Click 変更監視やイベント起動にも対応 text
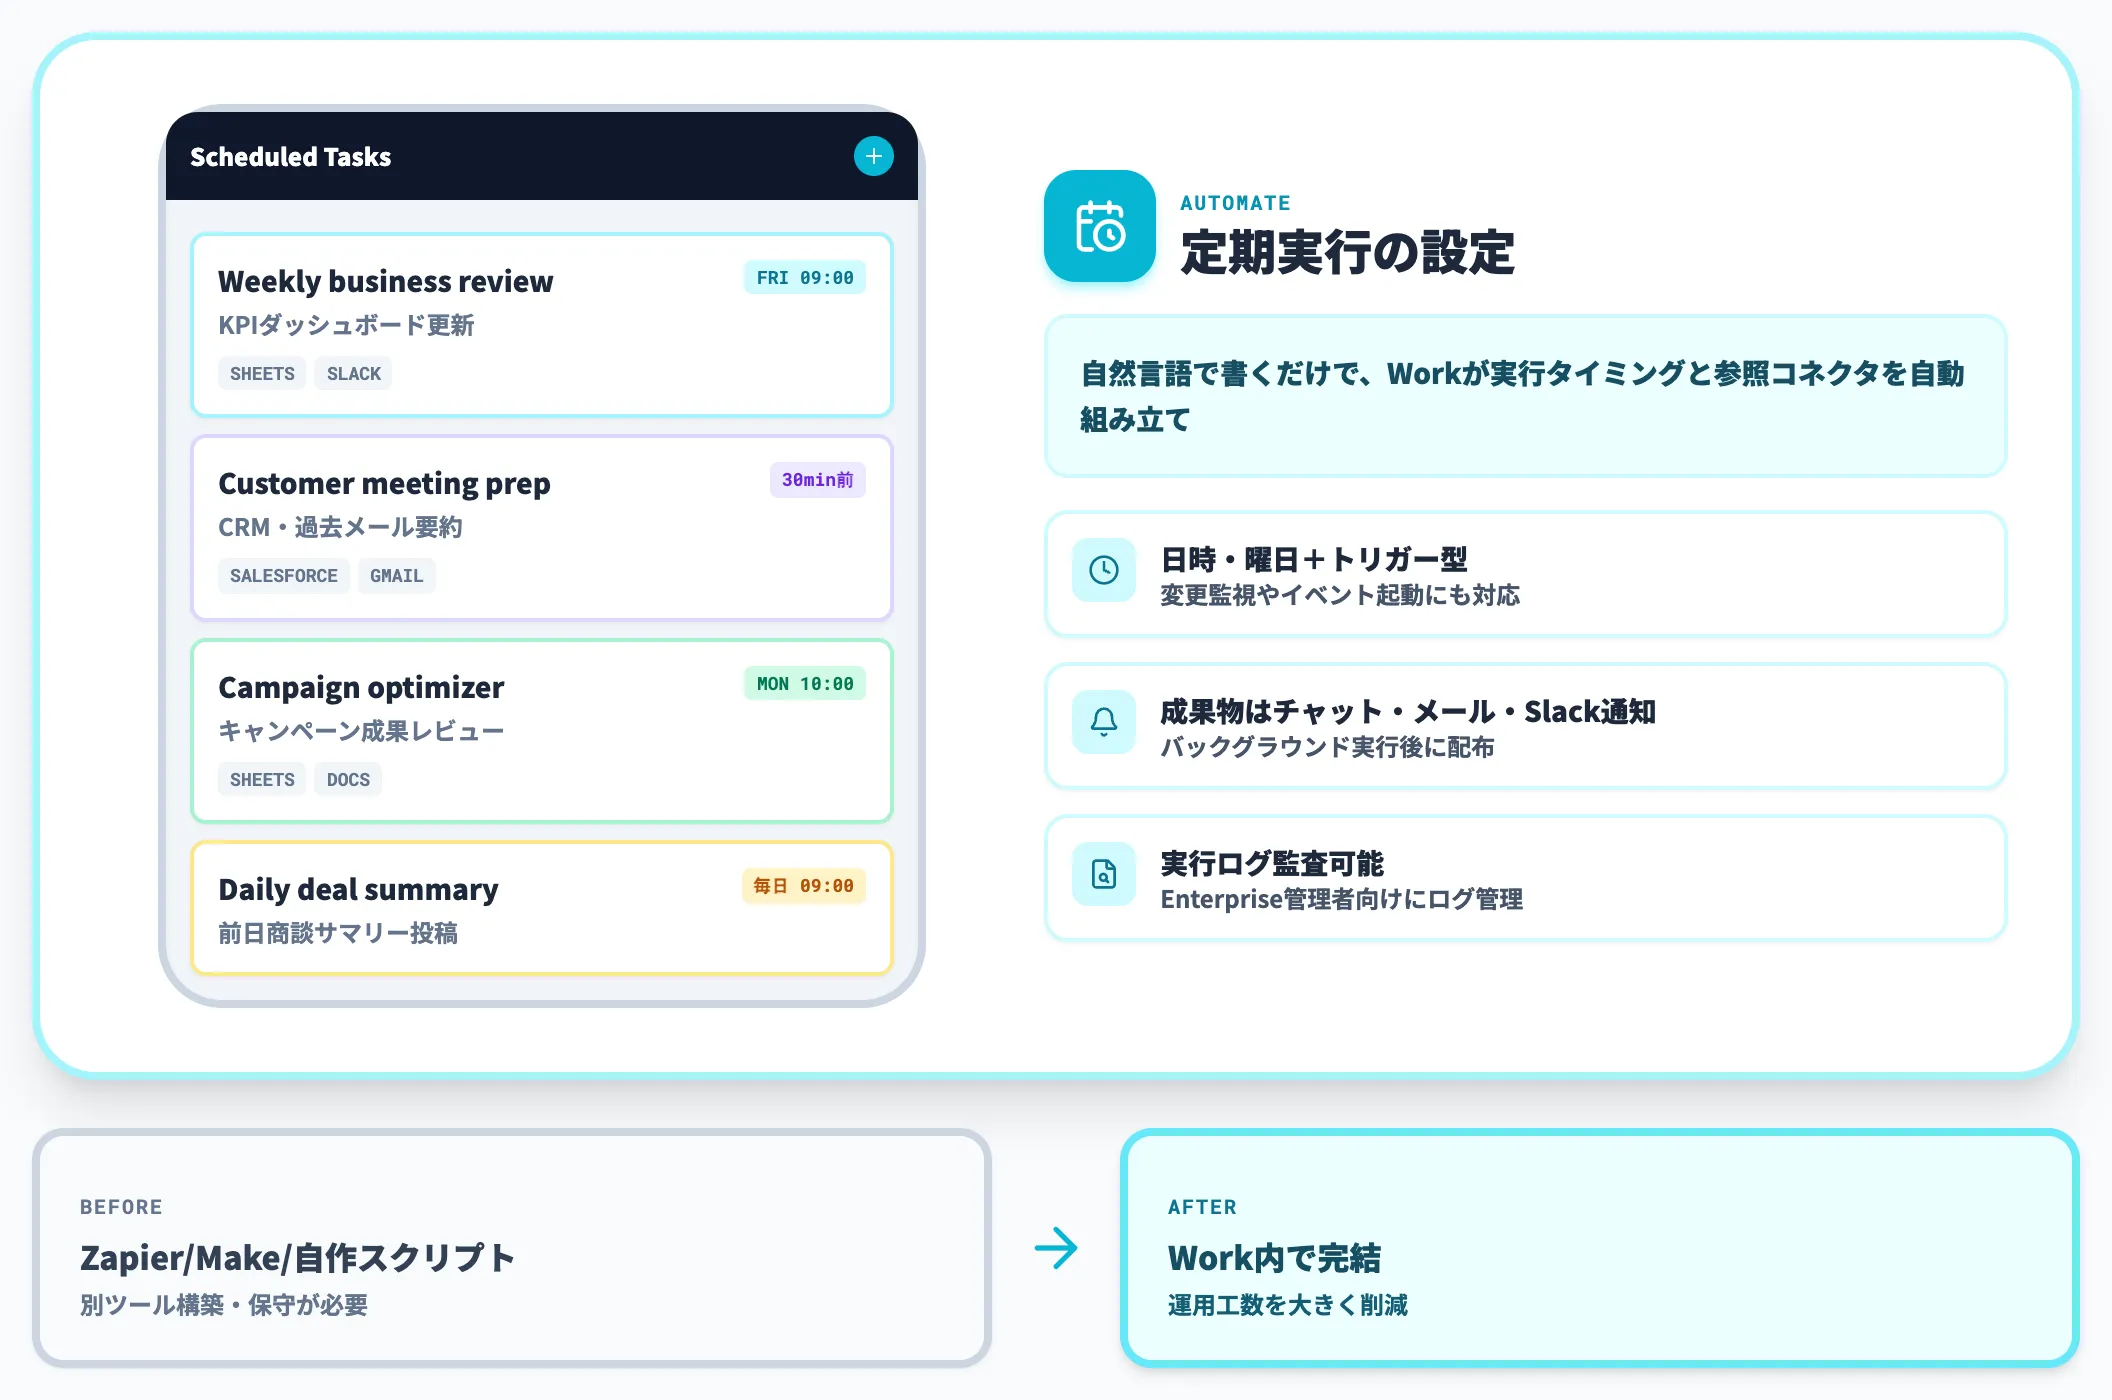The height and width of the screenshot is (1400, 2112). click(x=1340, y=596)
